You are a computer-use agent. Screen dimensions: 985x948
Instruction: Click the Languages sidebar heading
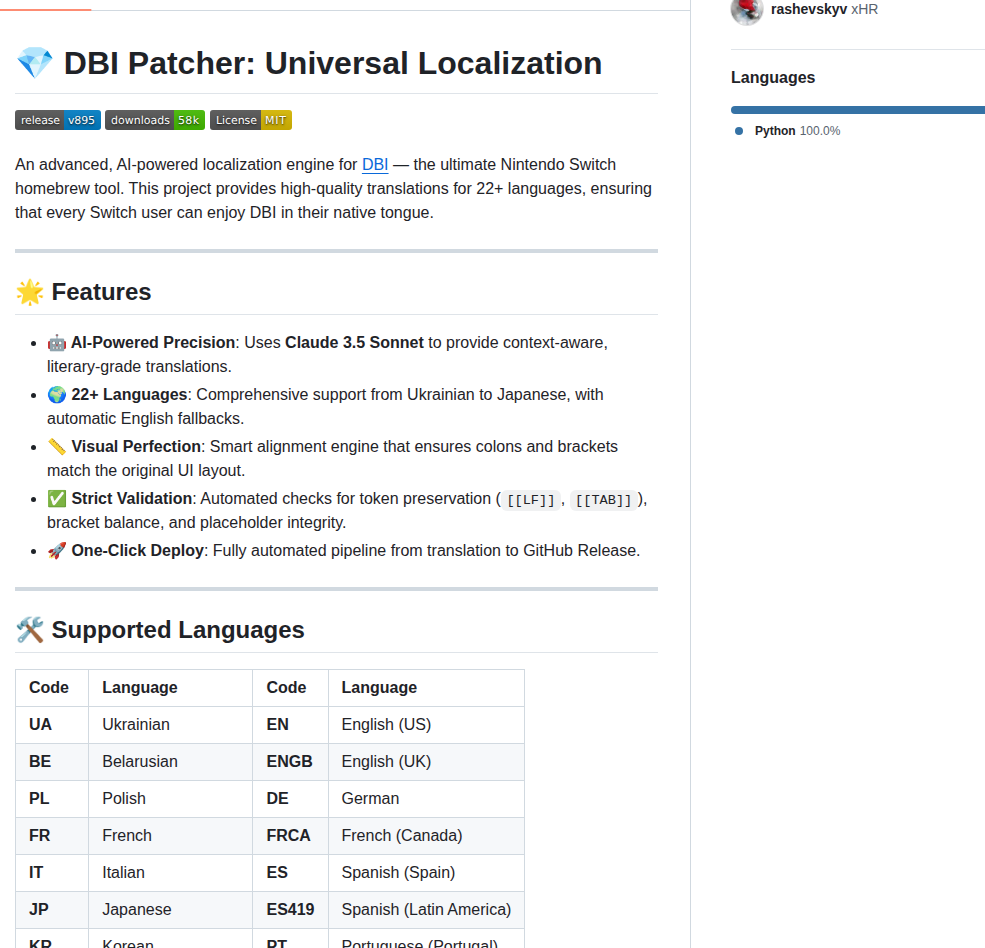tap(773, 77)
